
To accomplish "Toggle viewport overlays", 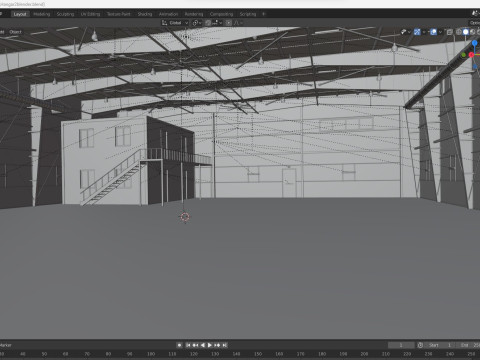I will 434,32.
